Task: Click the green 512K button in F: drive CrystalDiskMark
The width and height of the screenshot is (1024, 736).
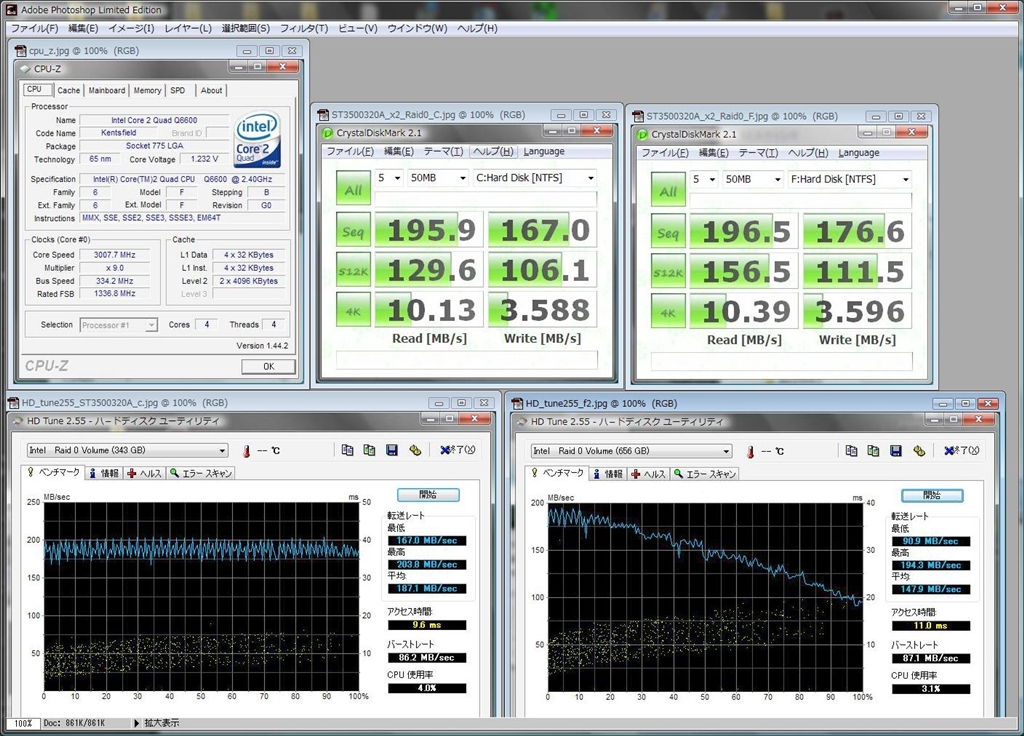Action: coord(668,272)
